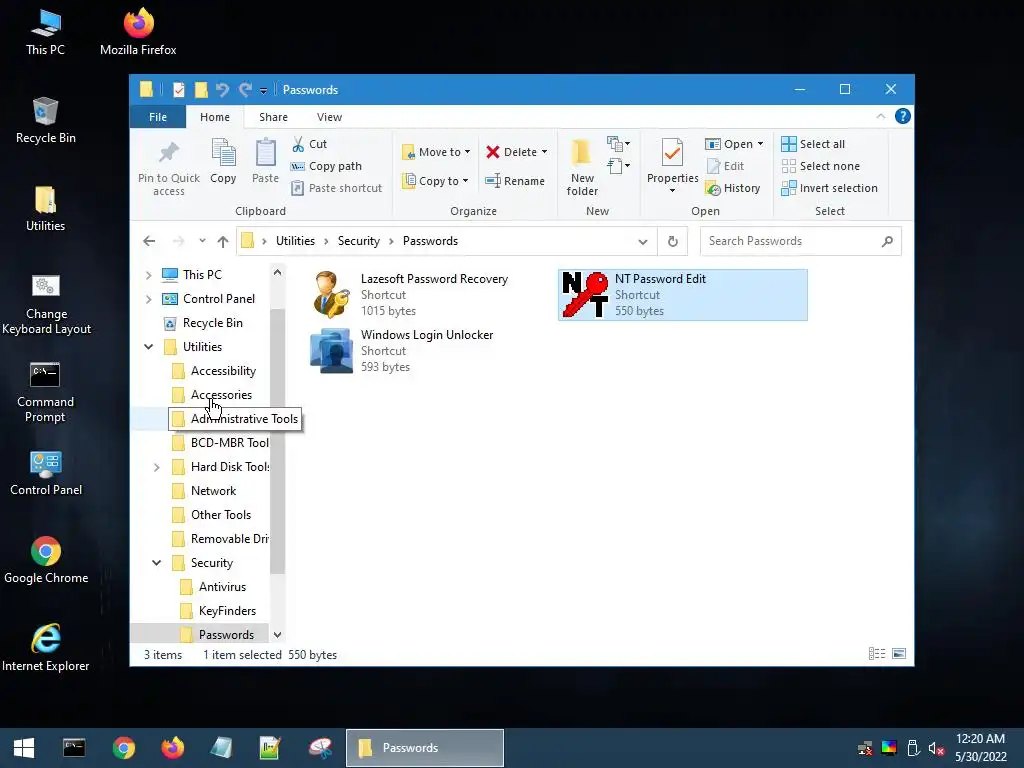Switch to the Home ribbon tab
This screenshot has height=768, width=1024.
(215, 117)
